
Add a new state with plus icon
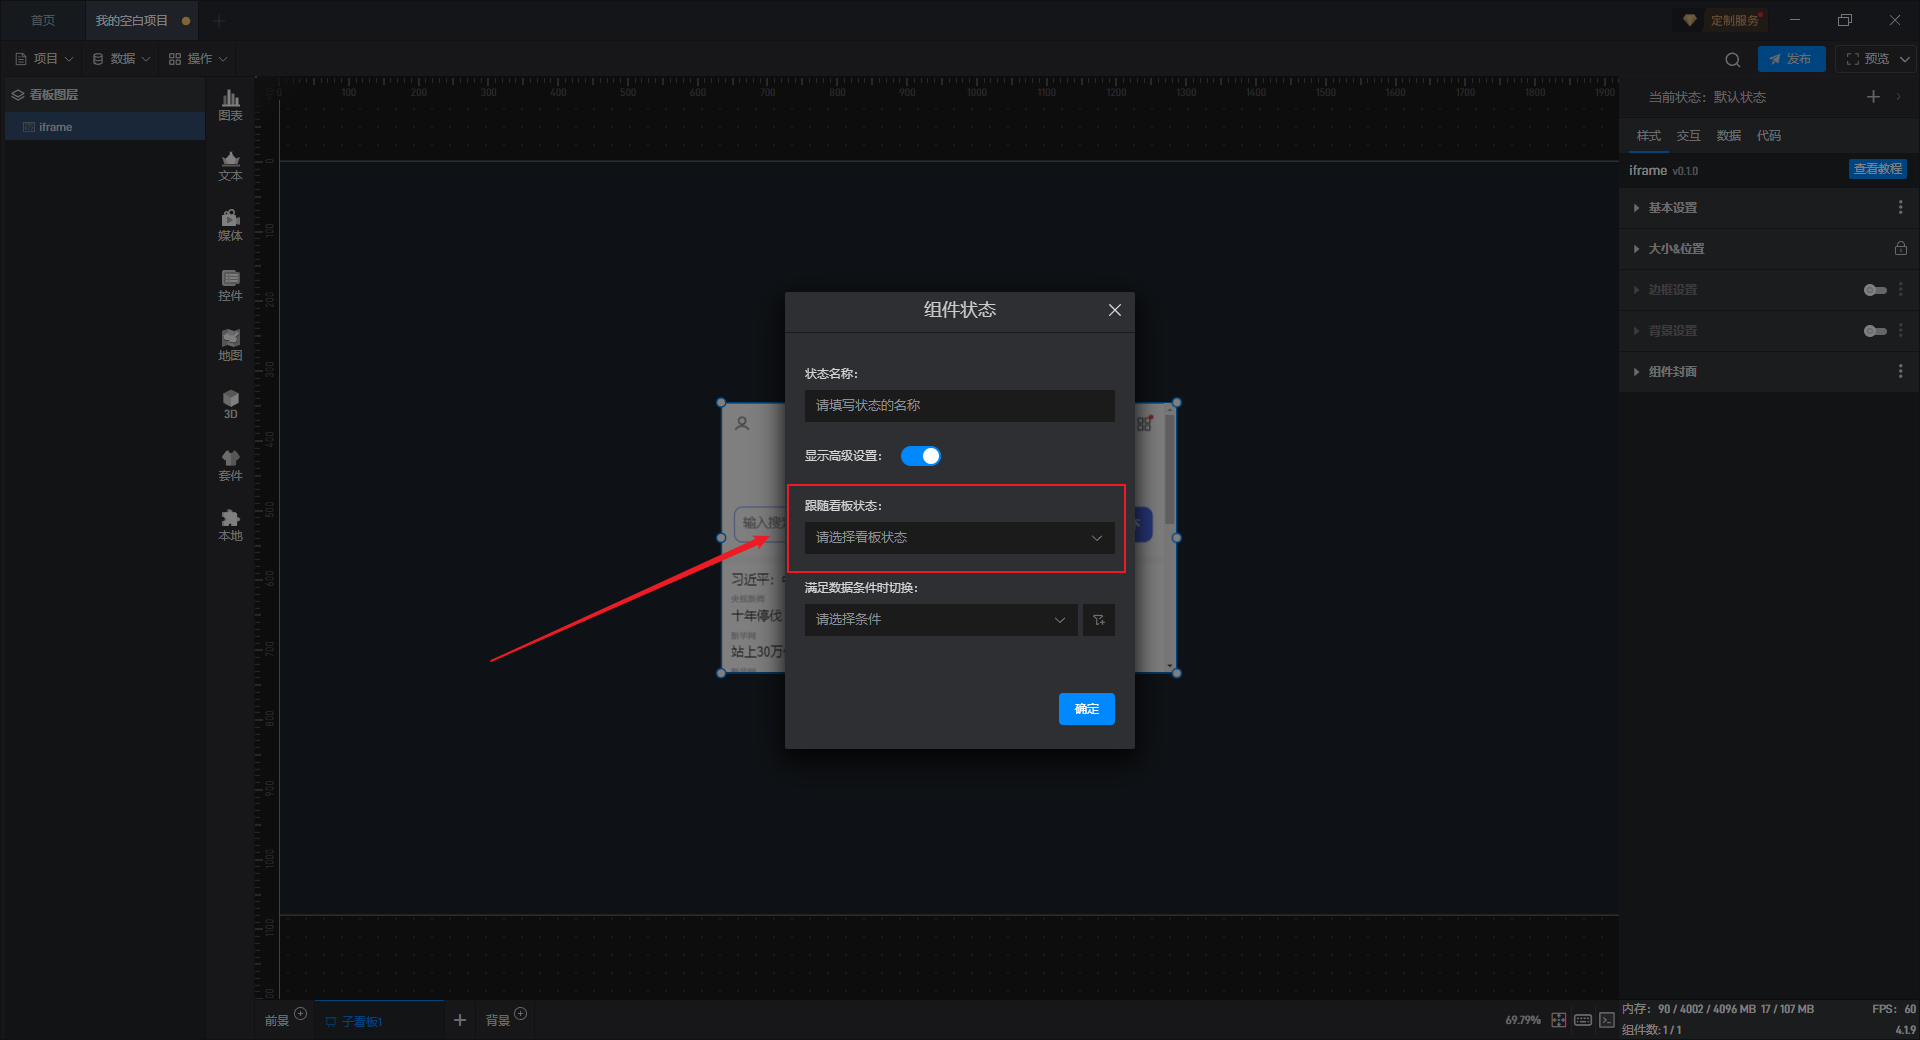click(x=1873, y=97)
